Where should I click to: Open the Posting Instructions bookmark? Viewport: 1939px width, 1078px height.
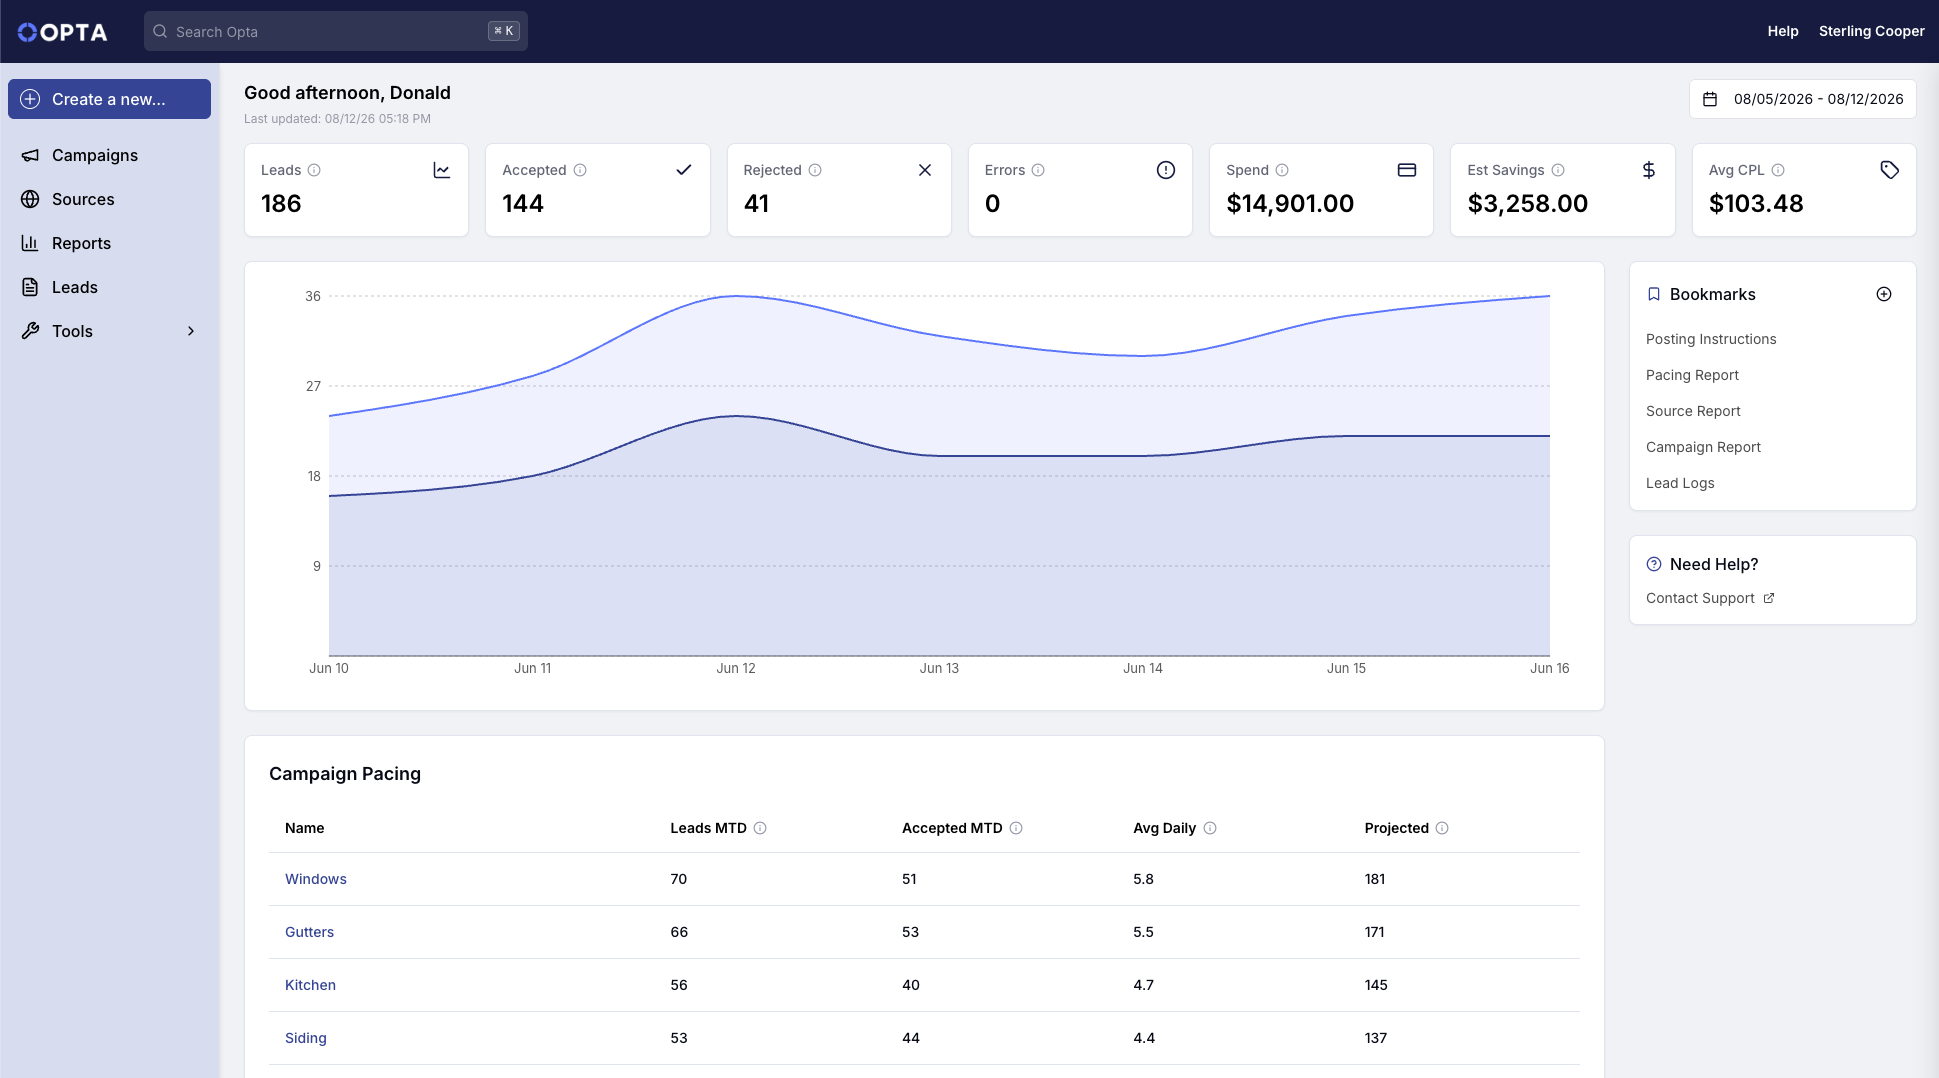tap(1711, 339)
